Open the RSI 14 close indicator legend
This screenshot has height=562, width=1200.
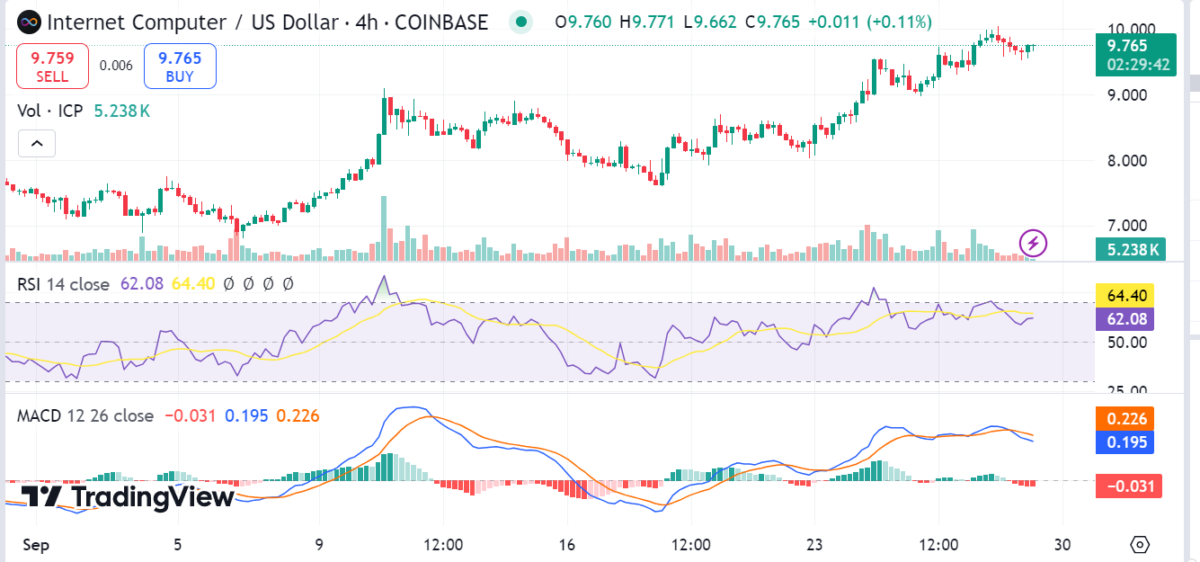pyautogui.click(x=63, y=284)
